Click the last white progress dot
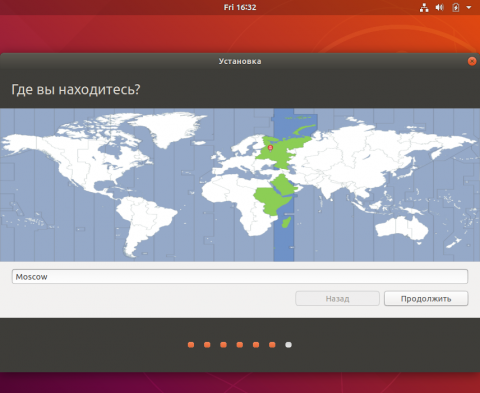 click(x=289, y=345)
